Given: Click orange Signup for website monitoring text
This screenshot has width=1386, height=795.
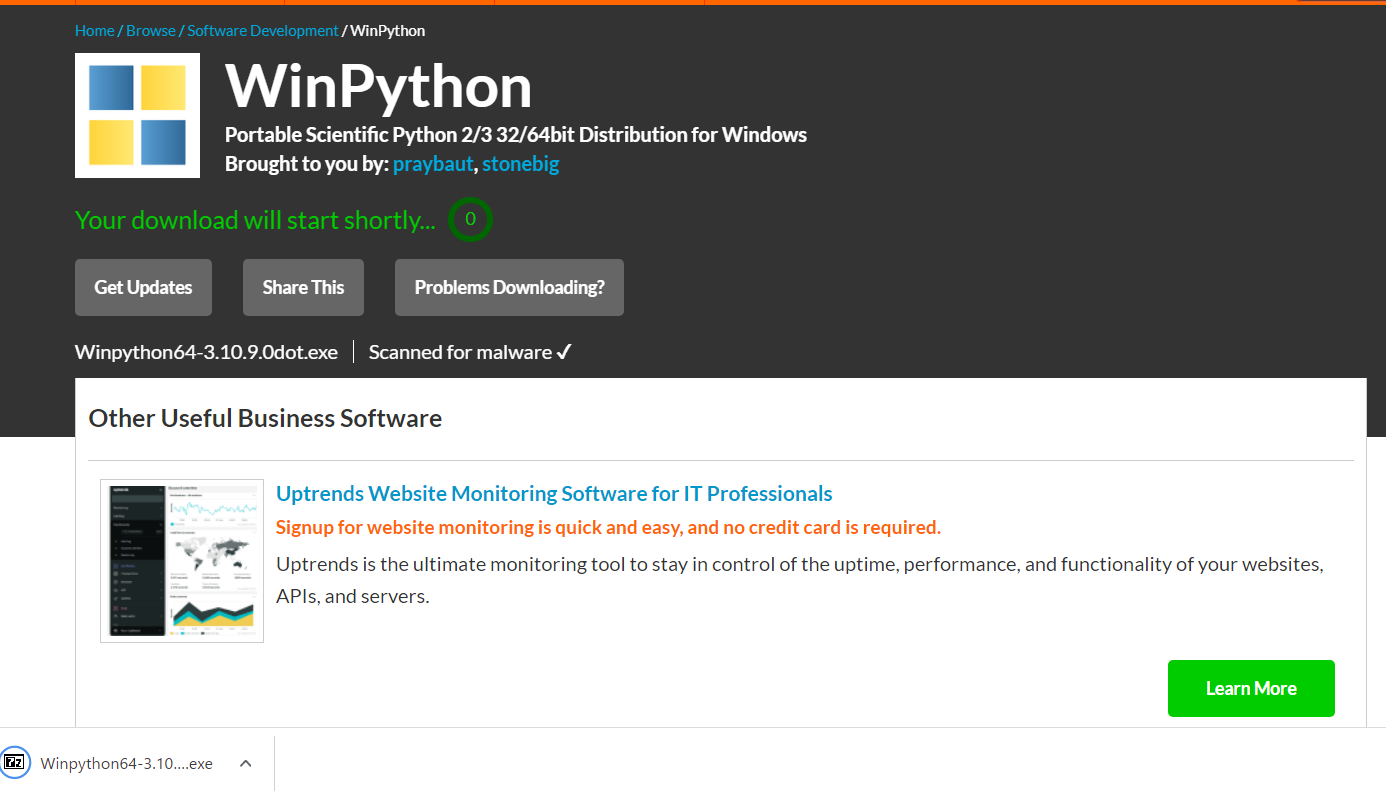Looking at the screenshot, I should tap(608, 527).
